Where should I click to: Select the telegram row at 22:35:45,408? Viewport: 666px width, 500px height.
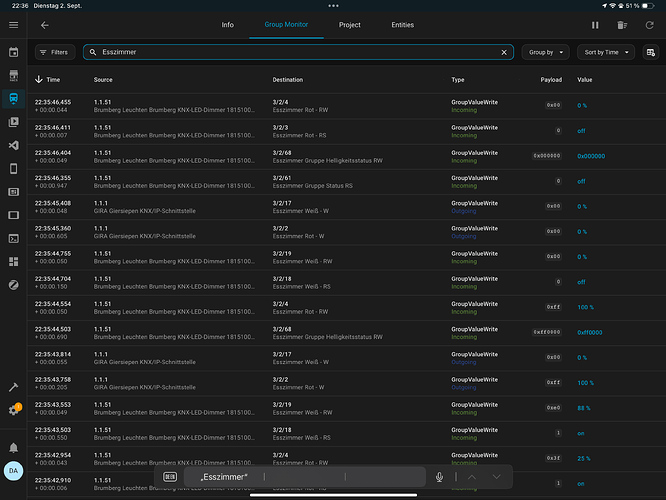click(346, 207)
